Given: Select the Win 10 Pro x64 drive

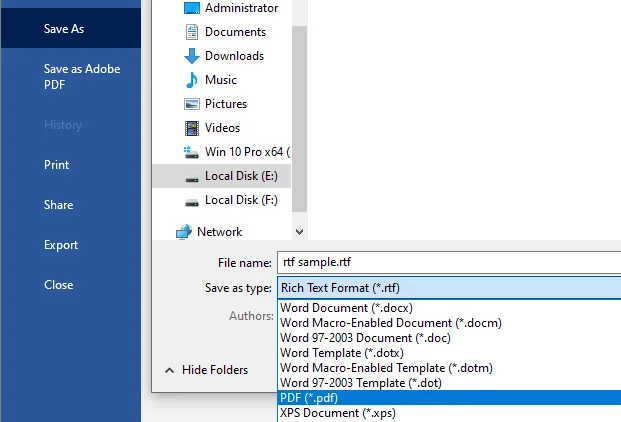Looking at the screenshot, I should [x=247, y=152].
